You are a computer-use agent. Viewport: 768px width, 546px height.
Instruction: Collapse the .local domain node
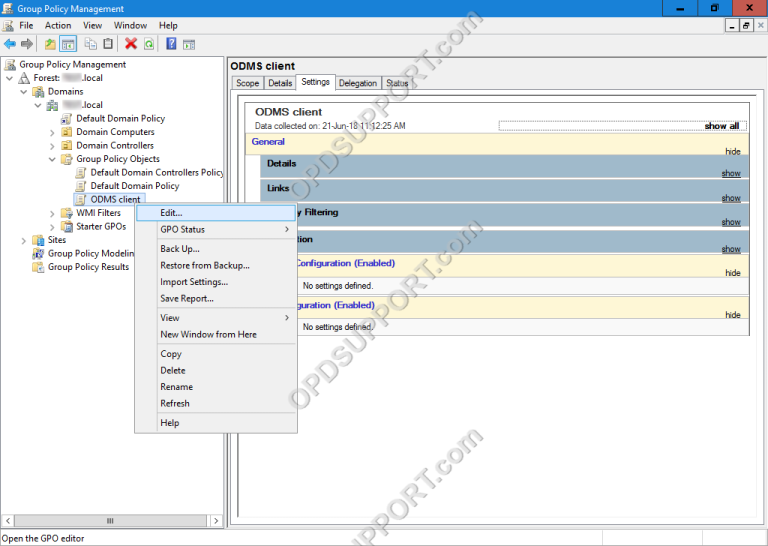point(38,105)
